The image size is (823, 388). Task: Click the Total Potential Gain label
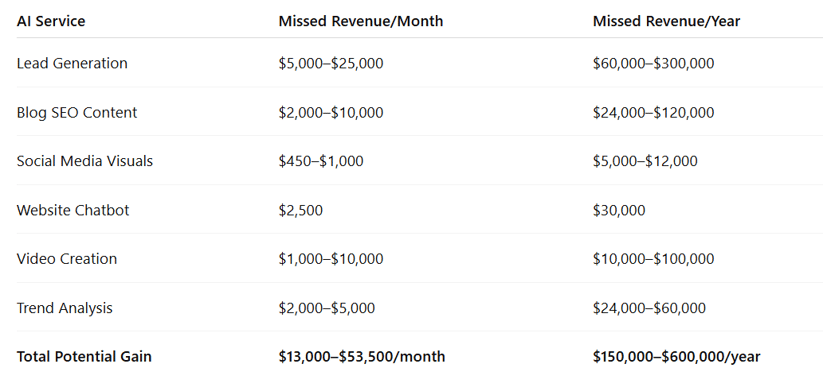(x=84, y=356)
